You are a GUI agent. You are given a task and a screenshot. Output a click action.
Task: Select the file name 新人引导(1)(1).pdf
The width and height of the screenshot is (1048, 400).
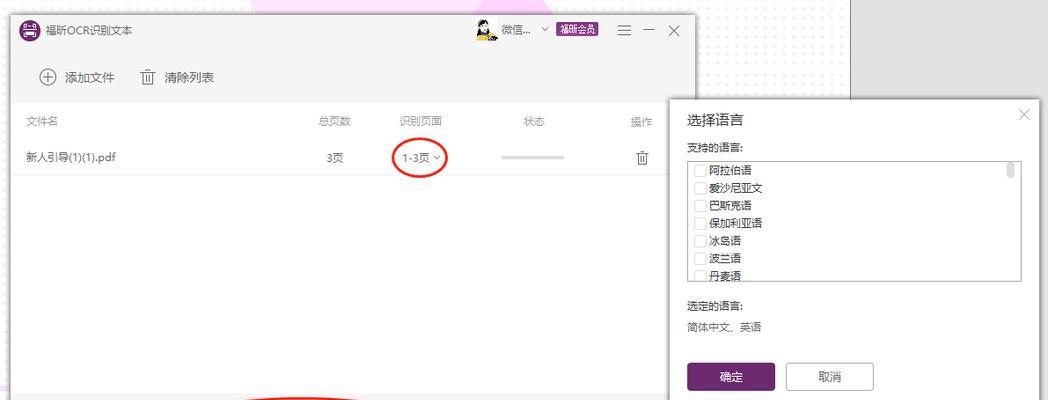click(x=72, y=158)
